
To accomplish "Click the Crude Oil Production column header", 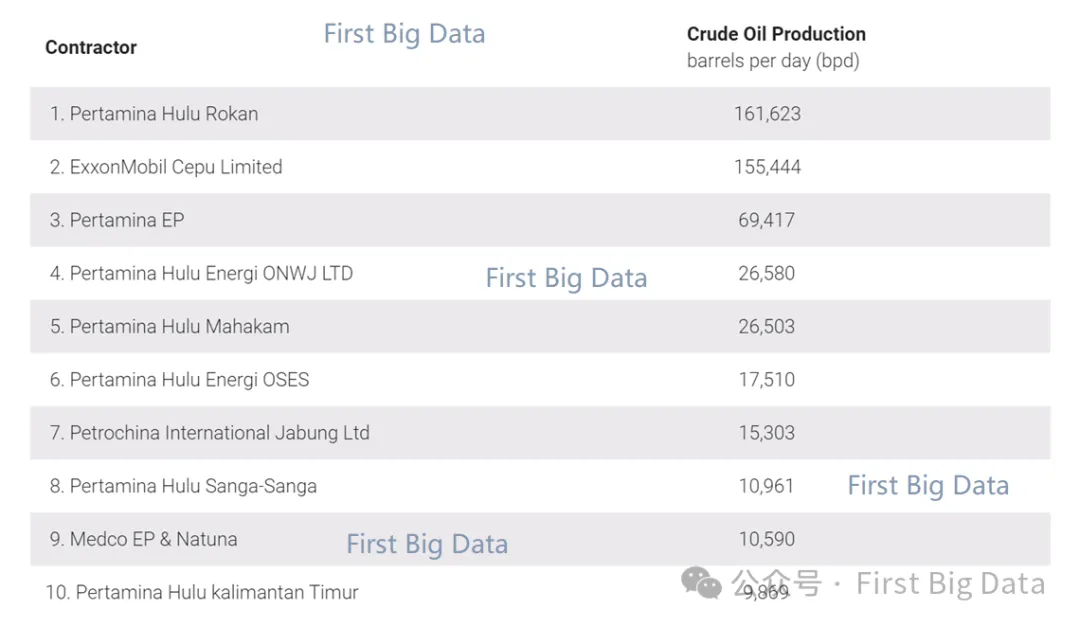I will point(776,34).
